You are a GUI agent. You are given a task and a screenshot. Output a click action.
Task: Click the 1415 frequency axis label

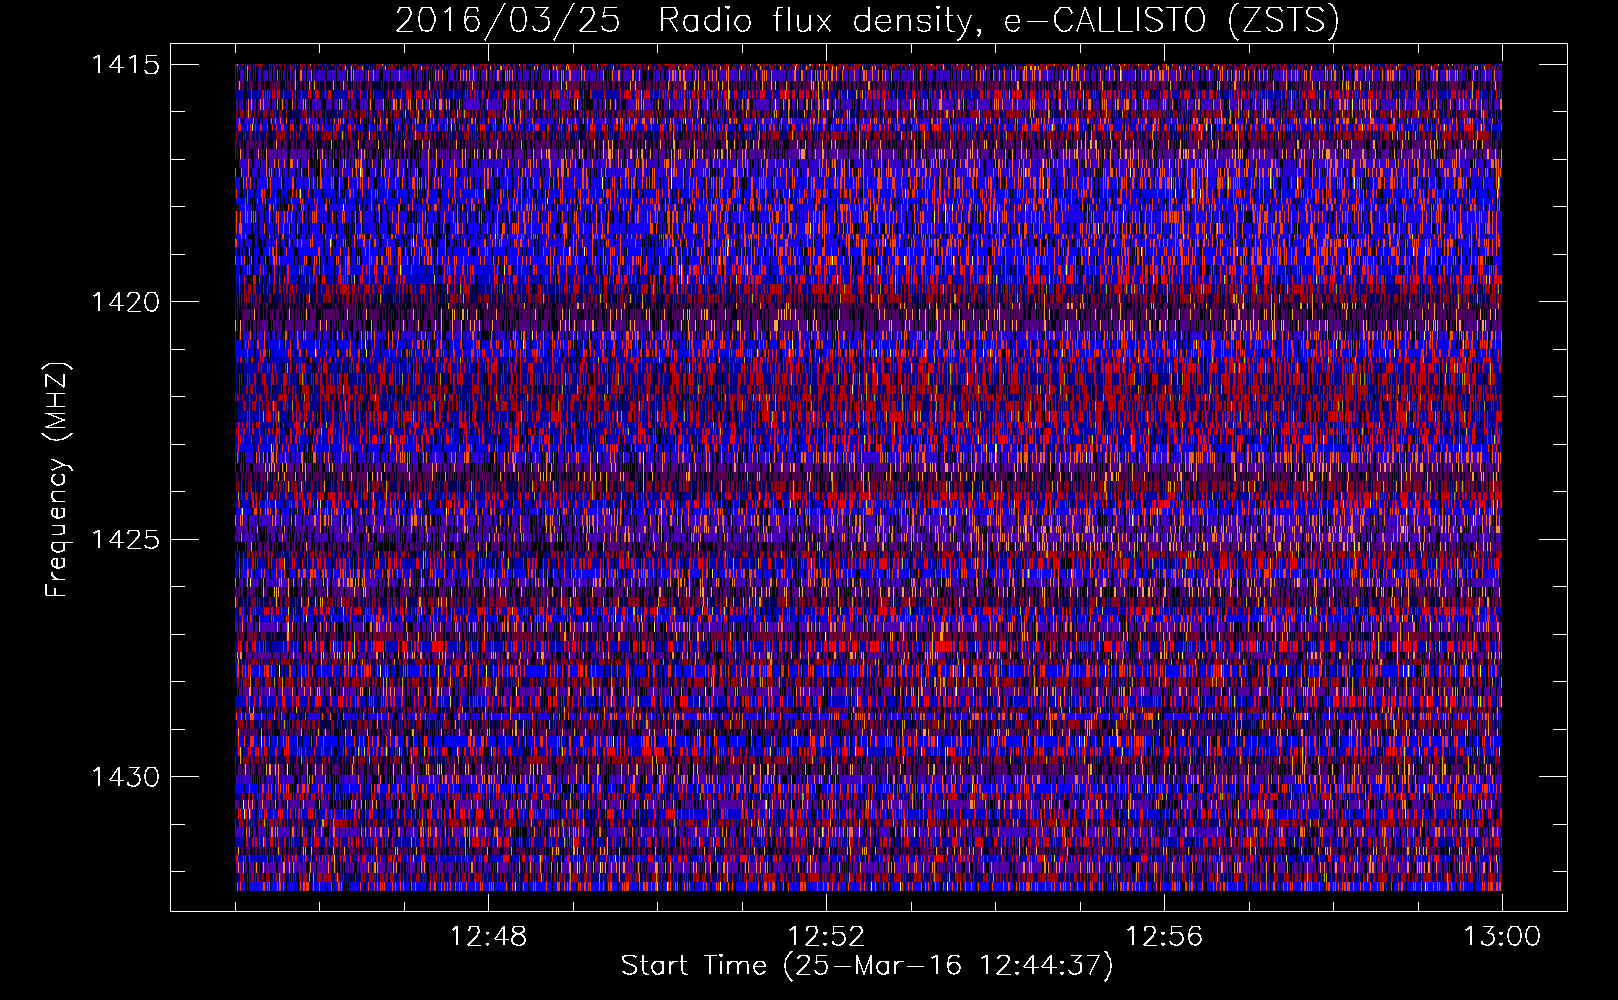125,65
